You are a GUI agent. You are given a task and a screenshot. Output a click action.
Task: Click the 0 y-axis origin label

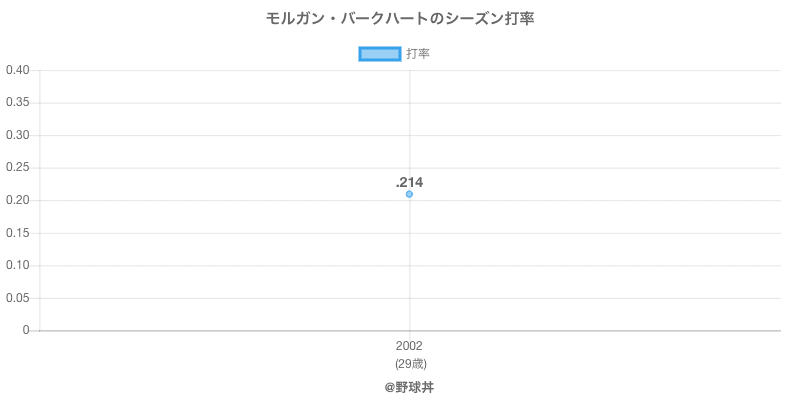click(x=27, y=330)
